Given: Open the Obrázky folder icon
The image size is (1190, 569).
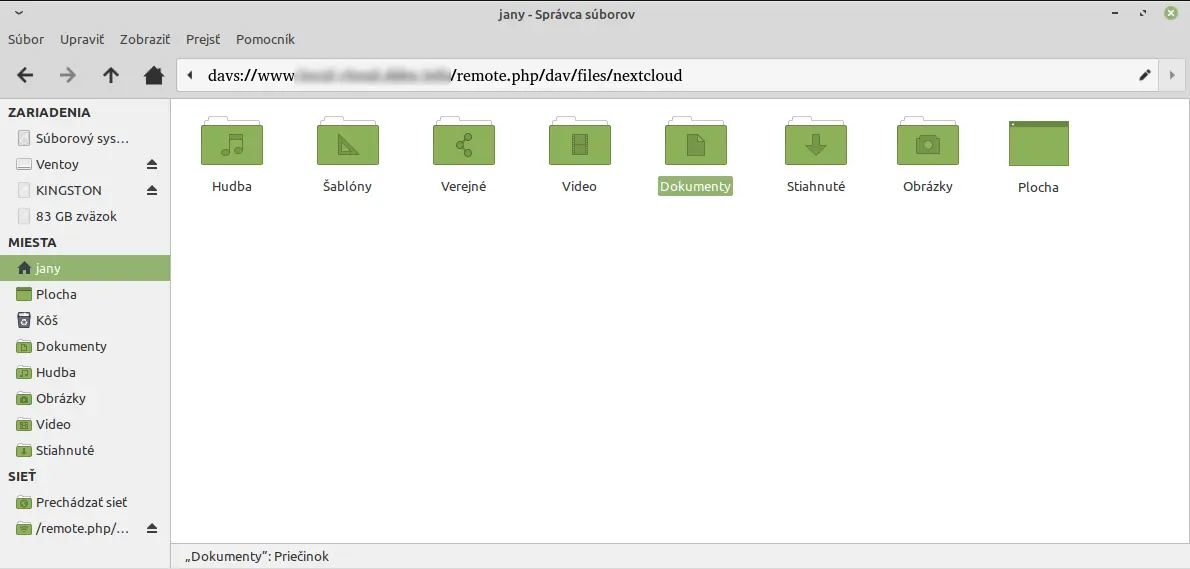Looking at the screenshot, I should [927, 141].
